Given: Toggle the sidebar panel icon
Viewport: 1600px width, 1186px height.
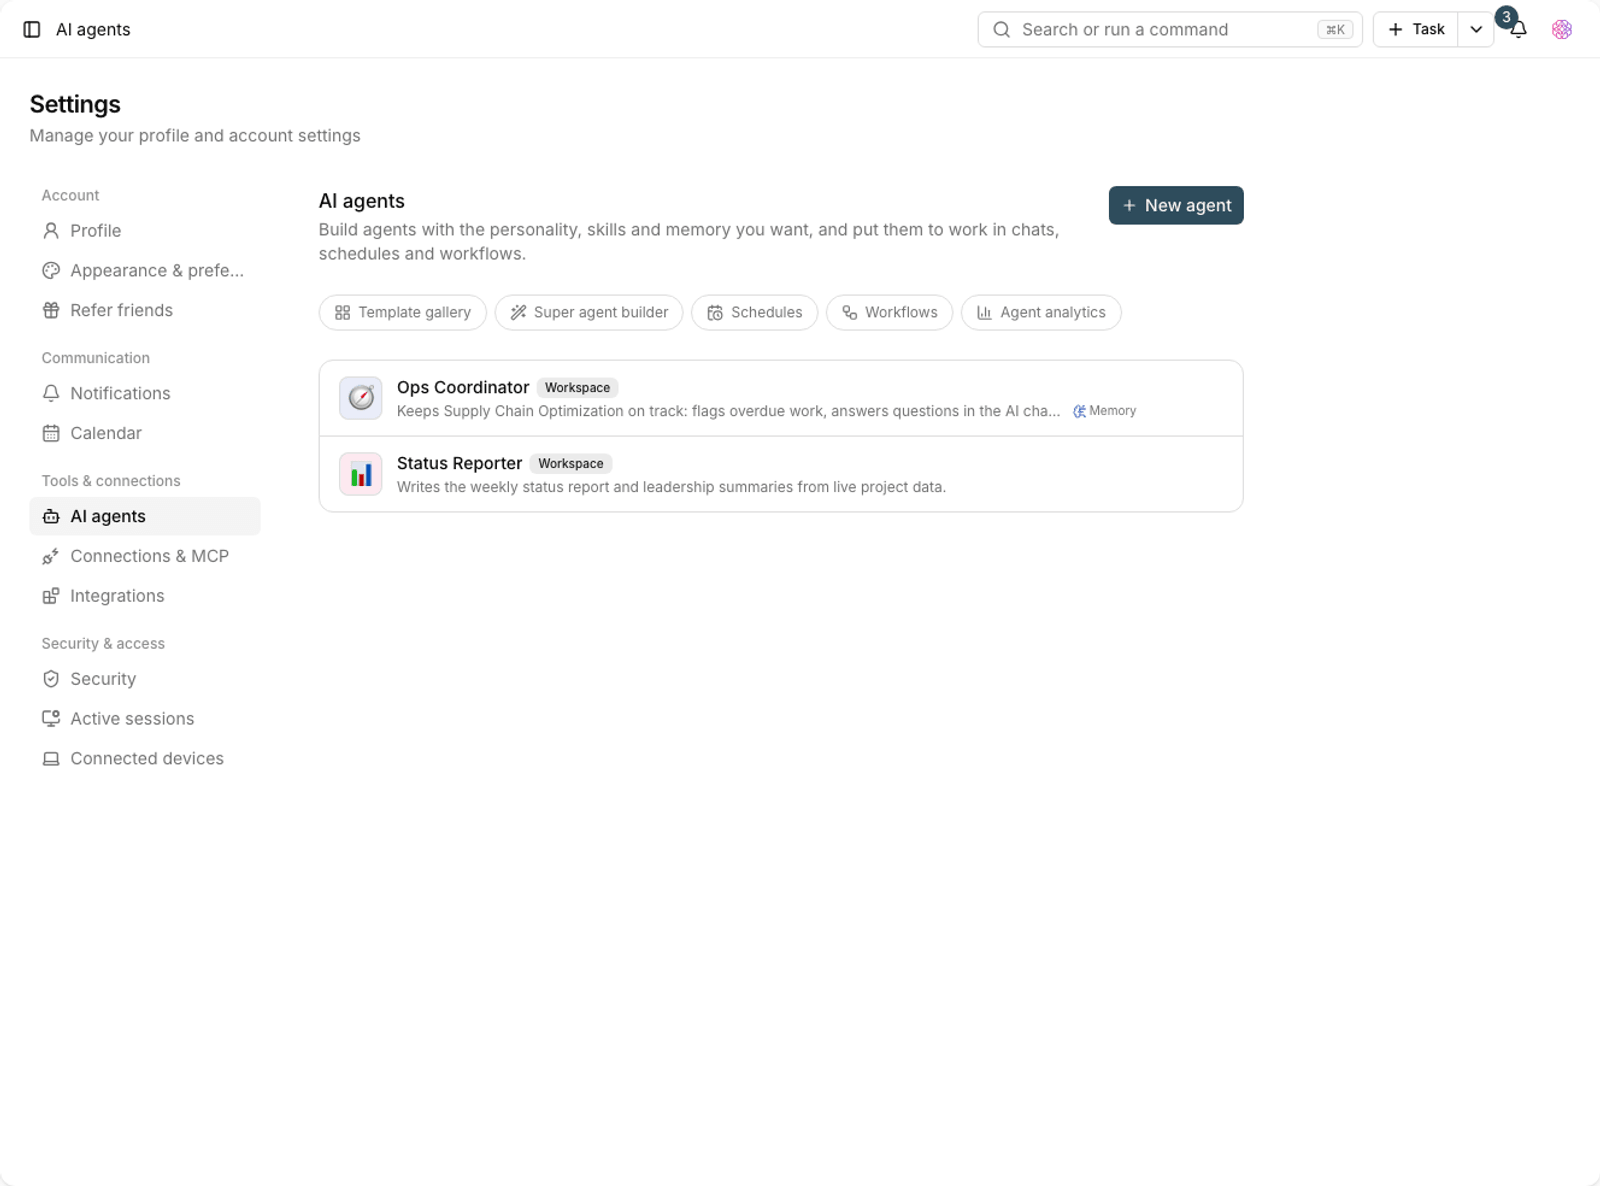Looking at the screenshot, I should pyautogui.click(x=32, y=30).
